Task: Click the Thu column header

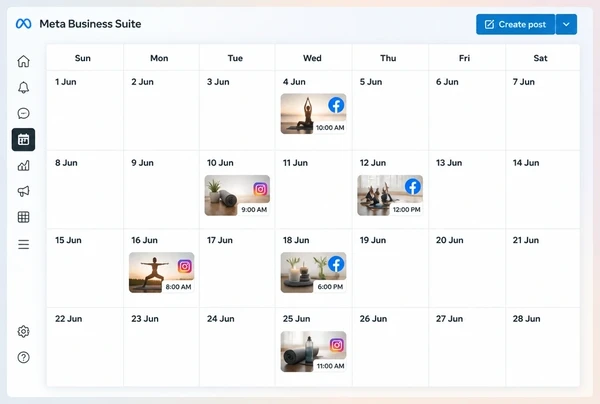Action: (x=388, y=58)
